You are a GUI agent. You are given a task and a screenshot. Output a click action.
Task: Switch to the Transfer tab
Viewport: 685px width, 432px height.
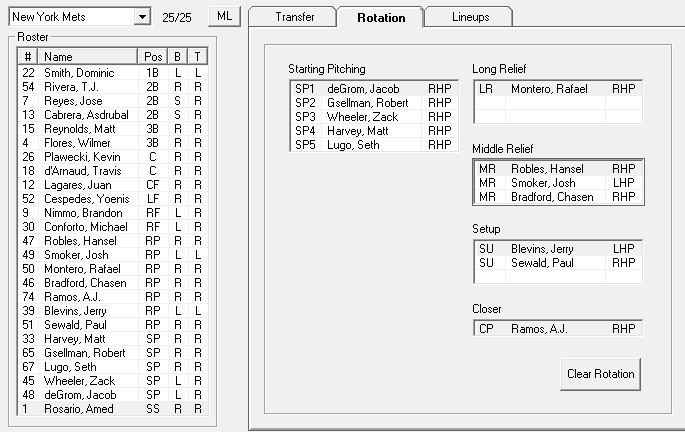(x=294, y=17)
